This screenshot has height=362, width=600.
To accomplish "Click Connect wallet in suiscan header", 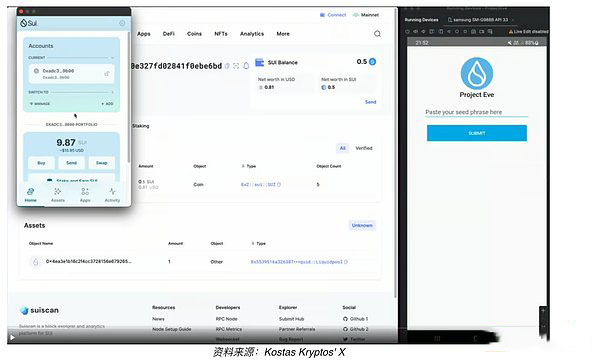I will tap(333, 15).
